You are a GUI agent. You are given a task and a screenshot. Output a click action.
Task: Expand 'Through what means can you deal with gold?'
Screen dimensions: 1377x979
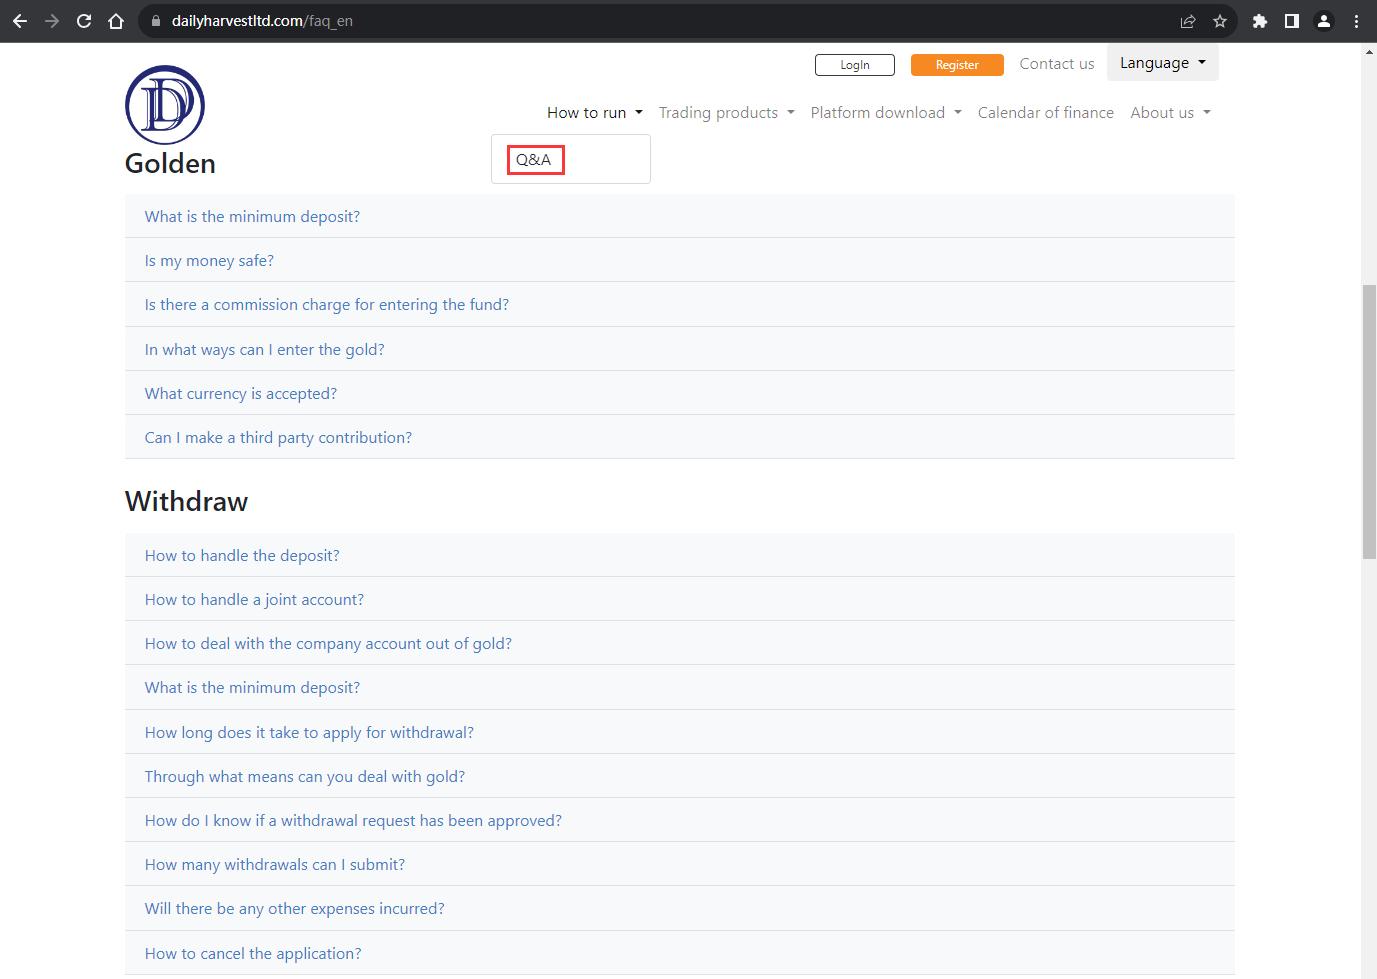680,776
